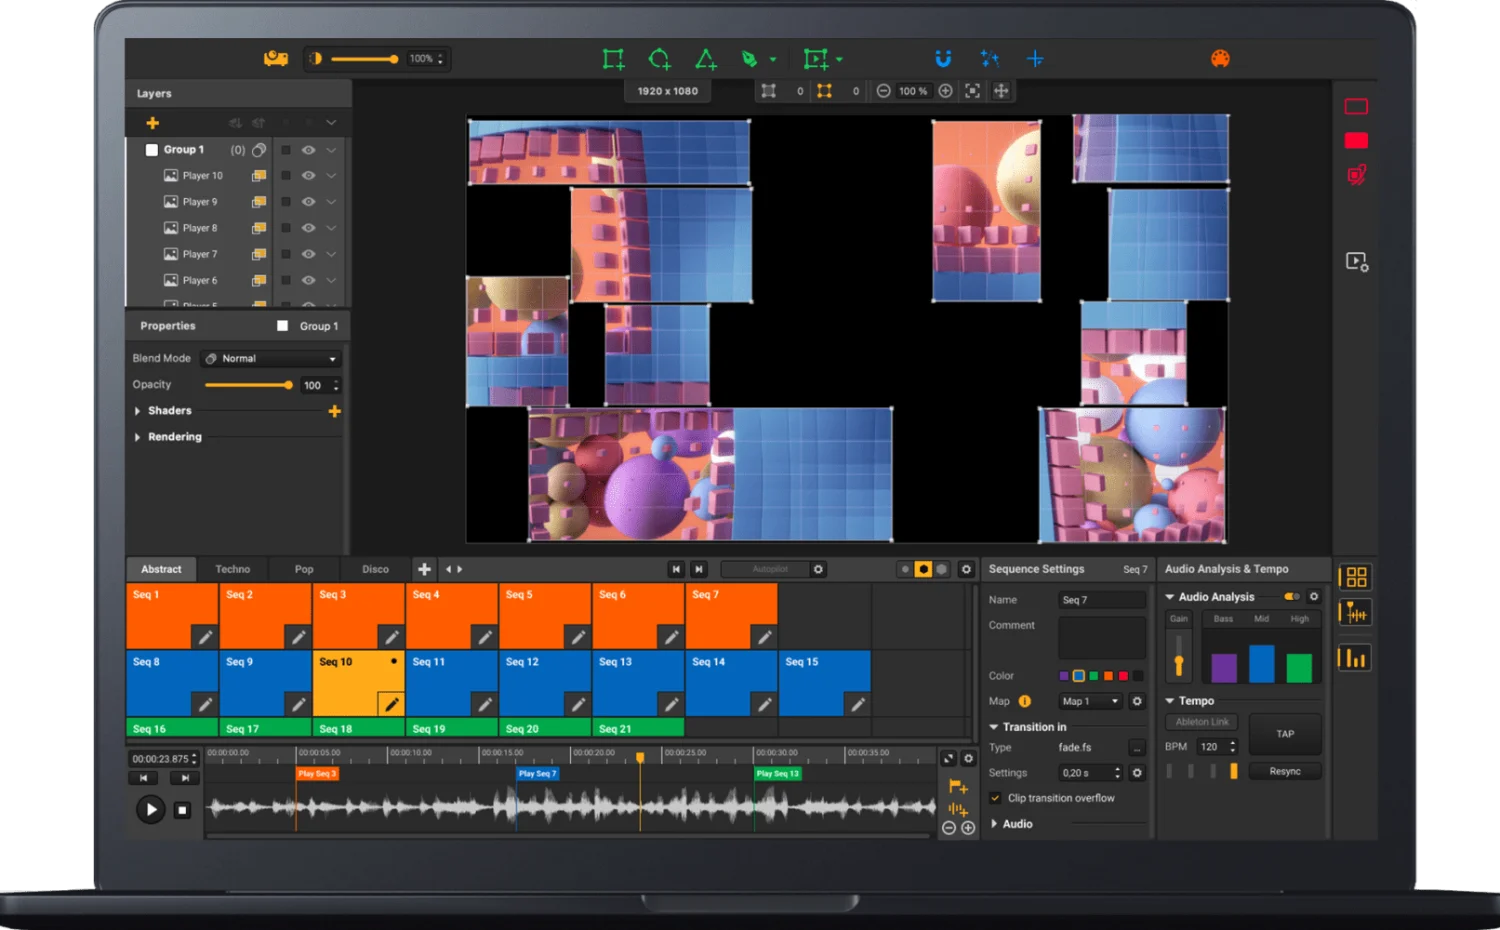Switch to the Disco tab
Viewport: 1500px width, 930px height.
(x=375, y=569)
